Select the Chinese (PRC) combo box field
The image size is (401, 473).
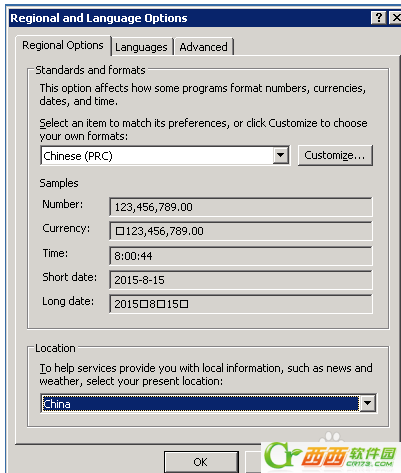[165, 155]
